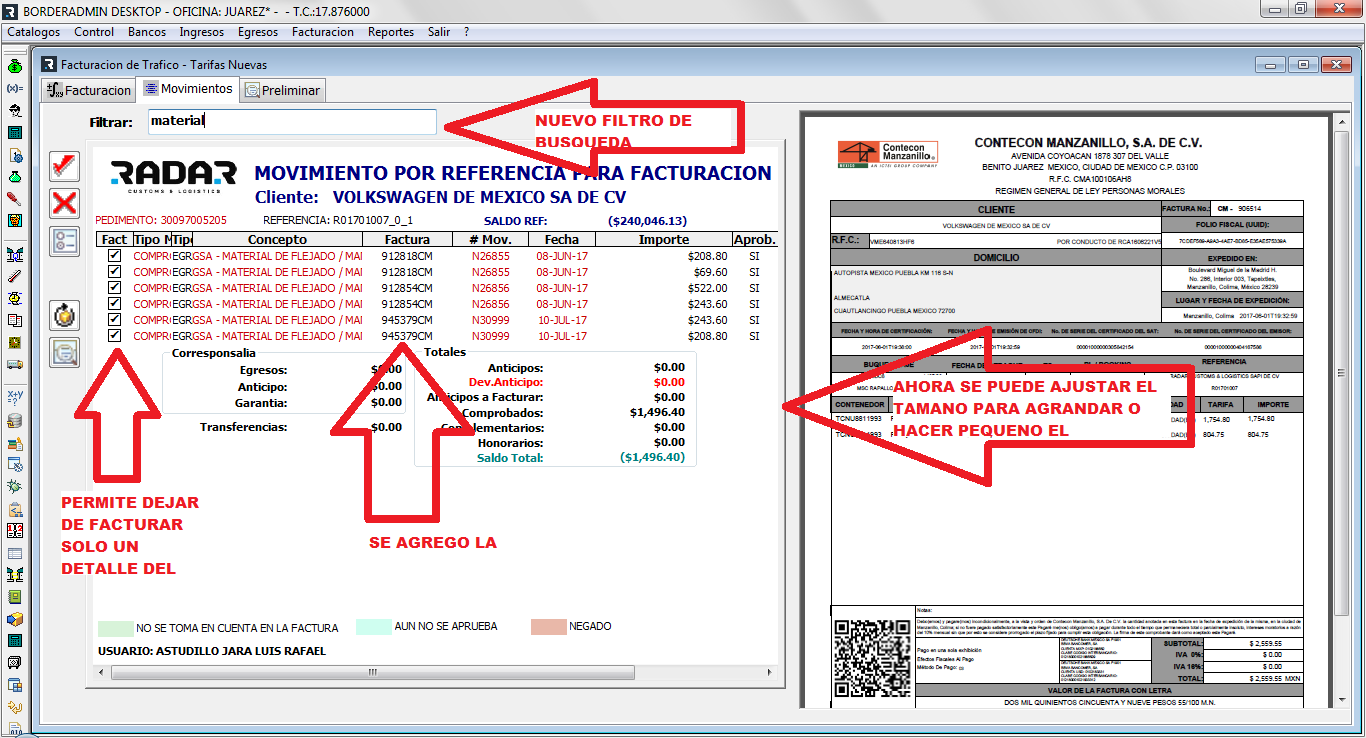This screenshot has width=1366, height=738.
Task: Switch to the Facturacion tab
Action: click(89, 90)
